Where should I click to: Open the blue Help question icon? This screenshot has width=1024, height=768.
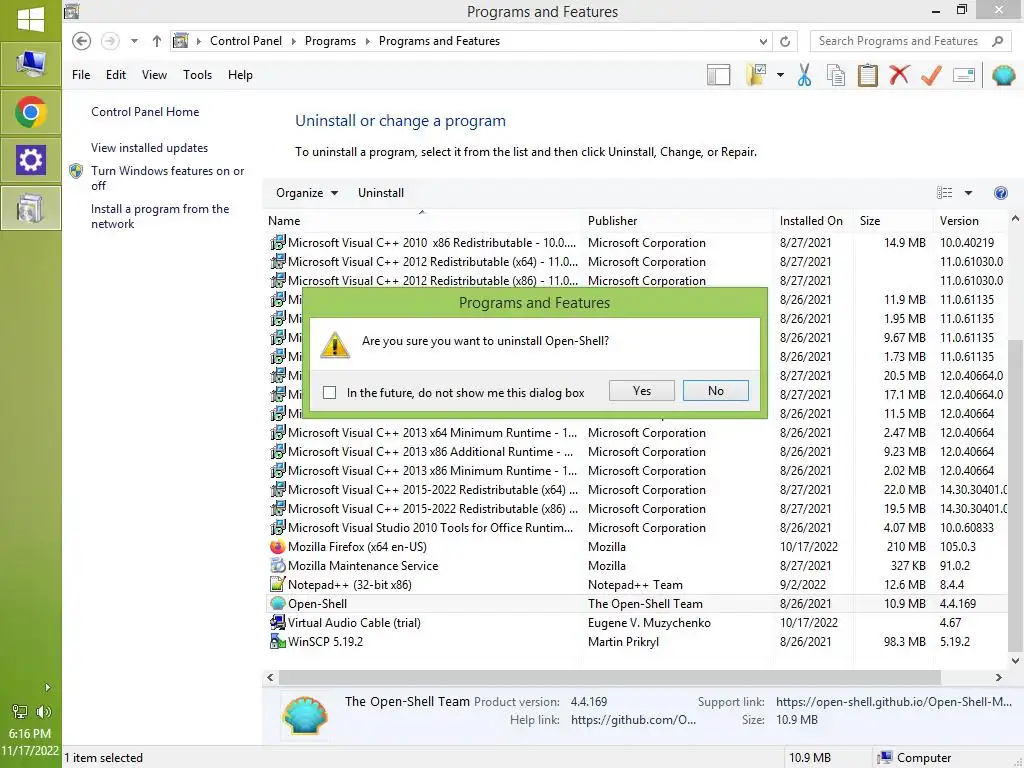[1000, 193]
